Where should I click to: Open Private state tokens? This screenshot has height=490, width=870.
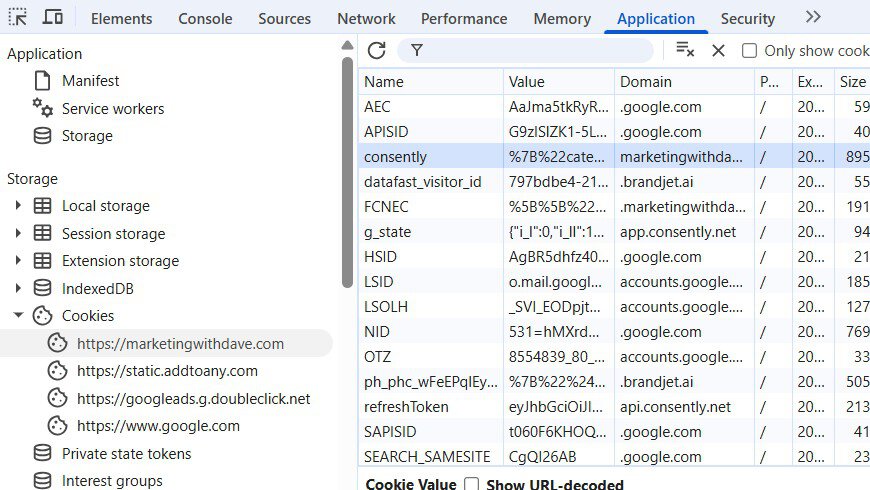127,454
